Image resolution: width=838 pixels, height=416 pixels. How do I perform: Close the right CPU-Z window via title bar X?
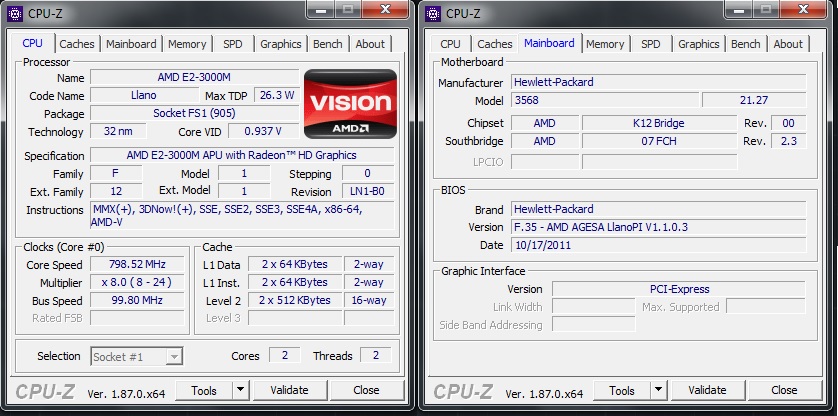click(803, 9)
